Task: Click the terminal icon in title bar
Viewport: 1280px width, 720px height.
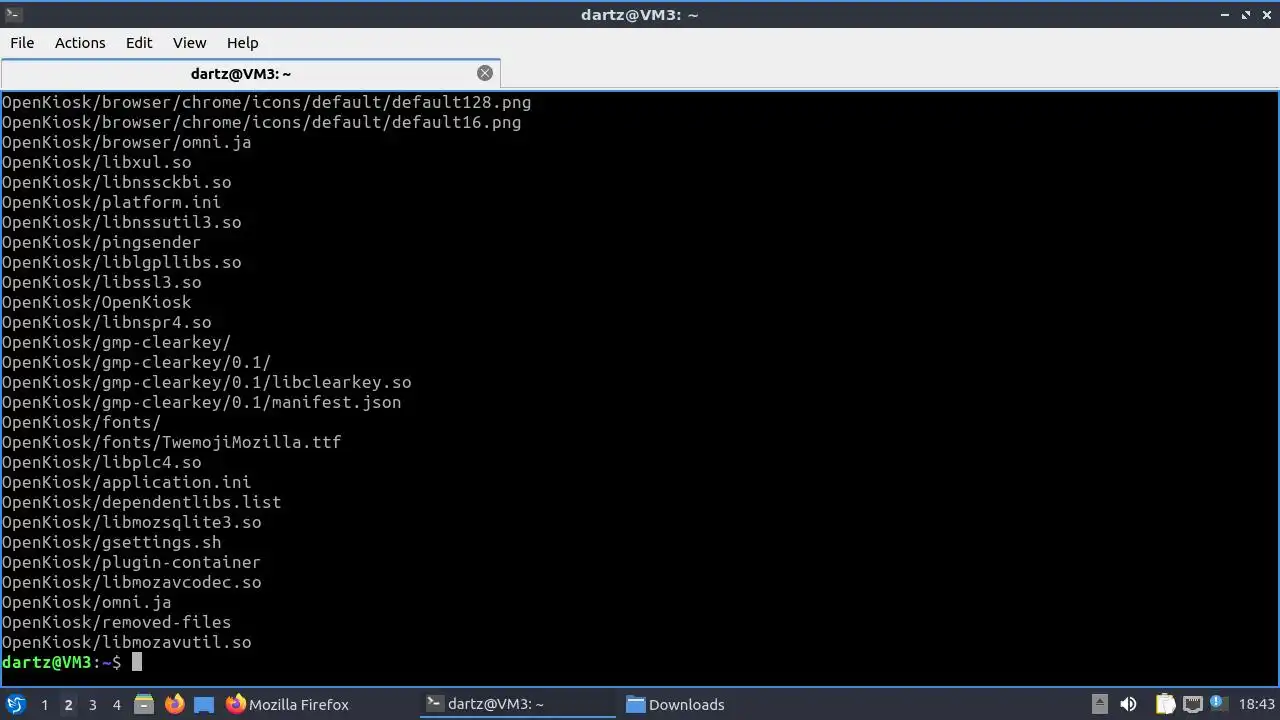Action: coord(13,14)
